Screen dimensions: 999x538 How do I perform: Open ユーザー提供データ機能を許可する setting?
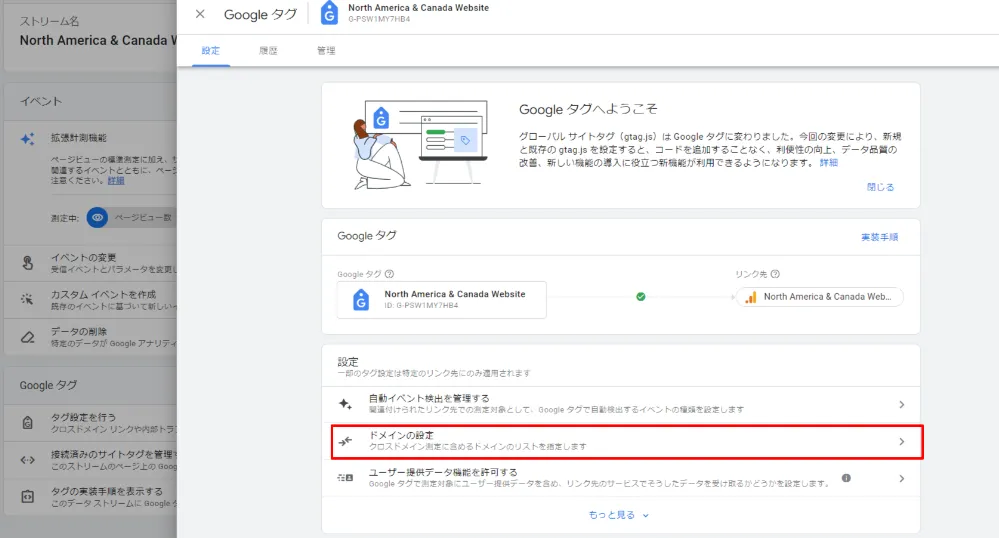click(621, 478)
